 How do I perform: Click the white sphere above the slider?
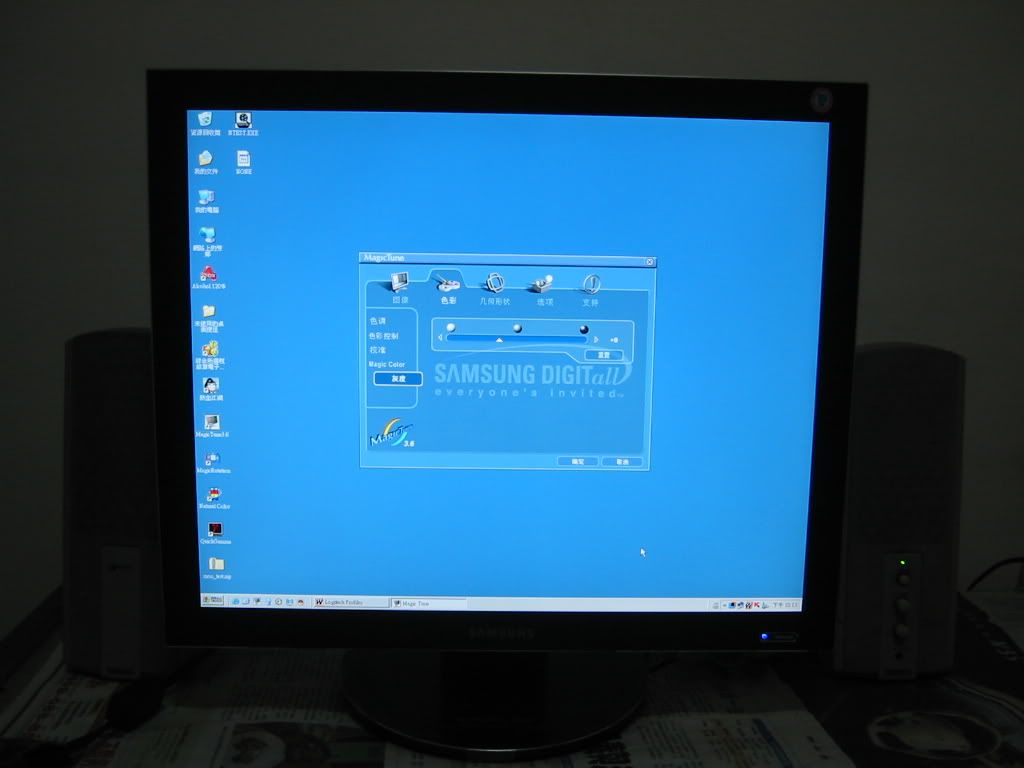tap(450, 327)
